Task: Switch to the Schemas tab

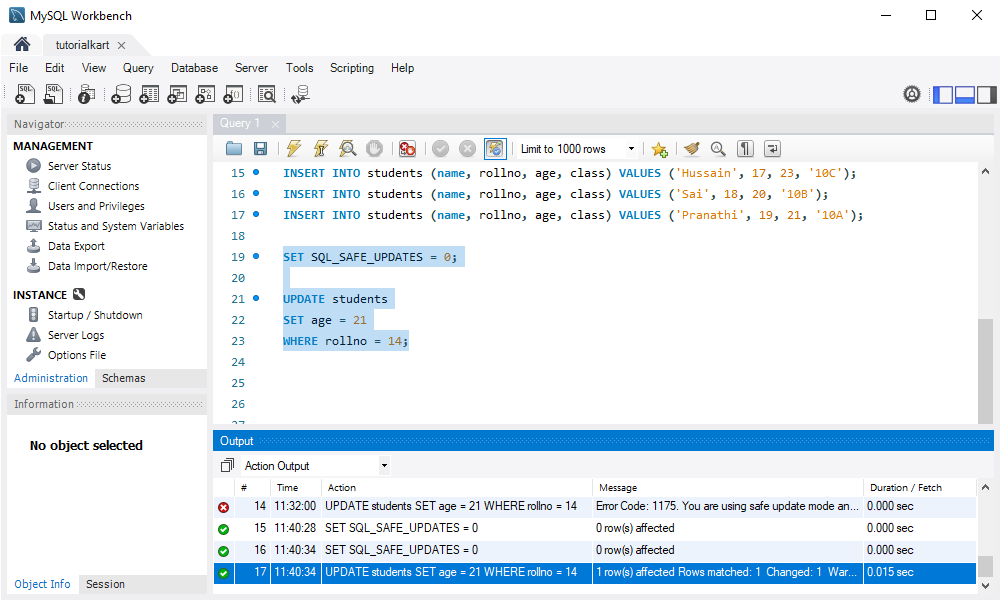Action: point(124,378)
